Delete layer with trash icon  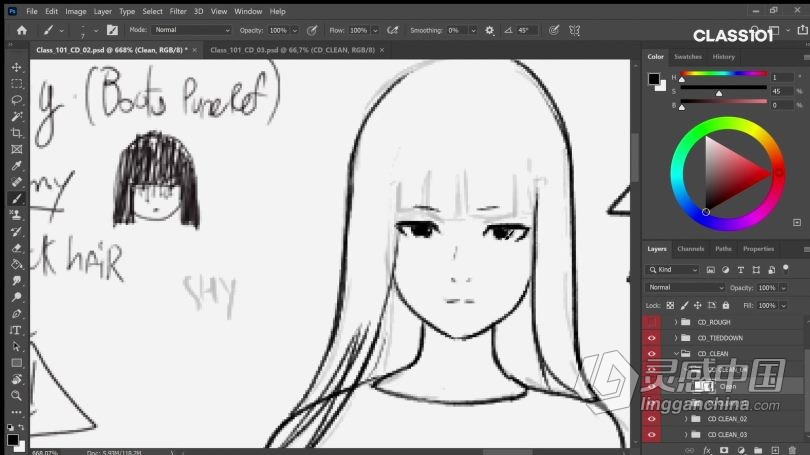tap(792, 450)
